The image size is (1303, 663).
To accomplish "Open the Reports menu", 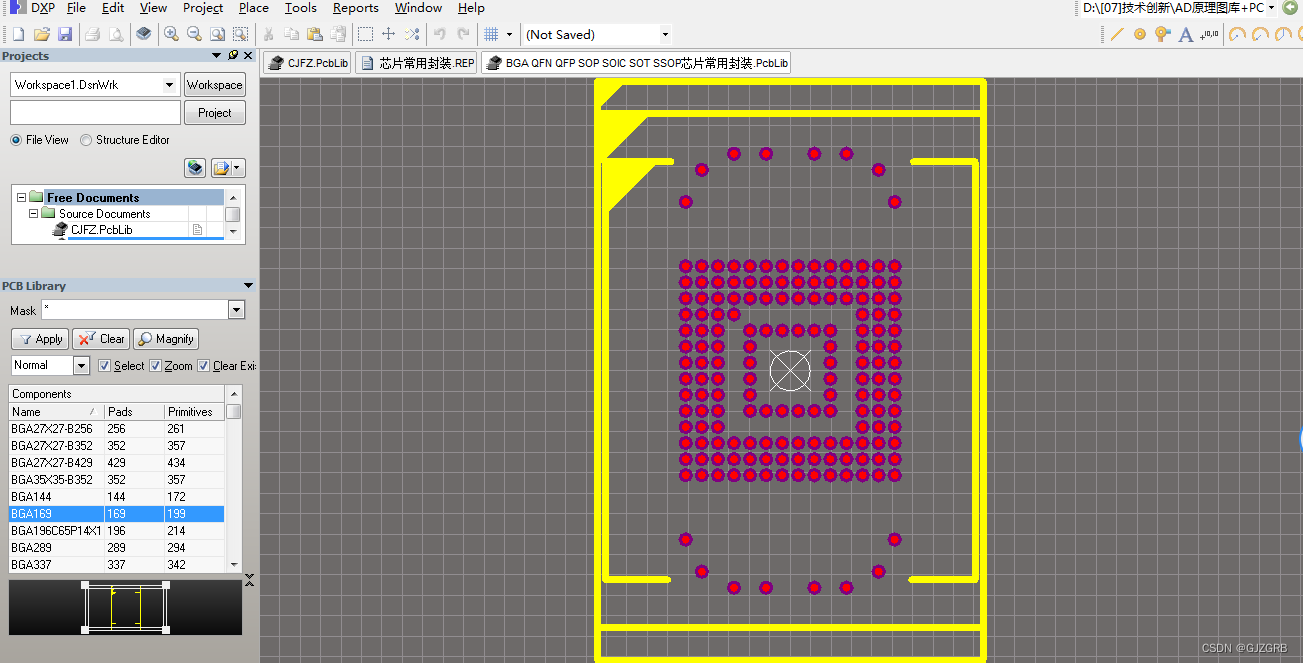I will (356, 8).
